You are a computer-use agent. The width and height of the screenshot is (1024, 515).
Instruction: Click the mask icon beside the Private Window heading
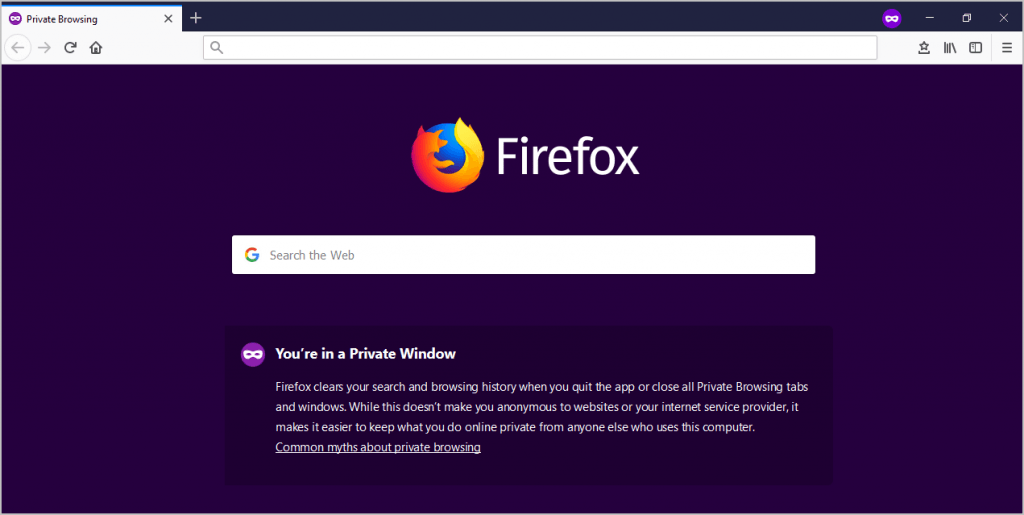[x=253, y=354]
